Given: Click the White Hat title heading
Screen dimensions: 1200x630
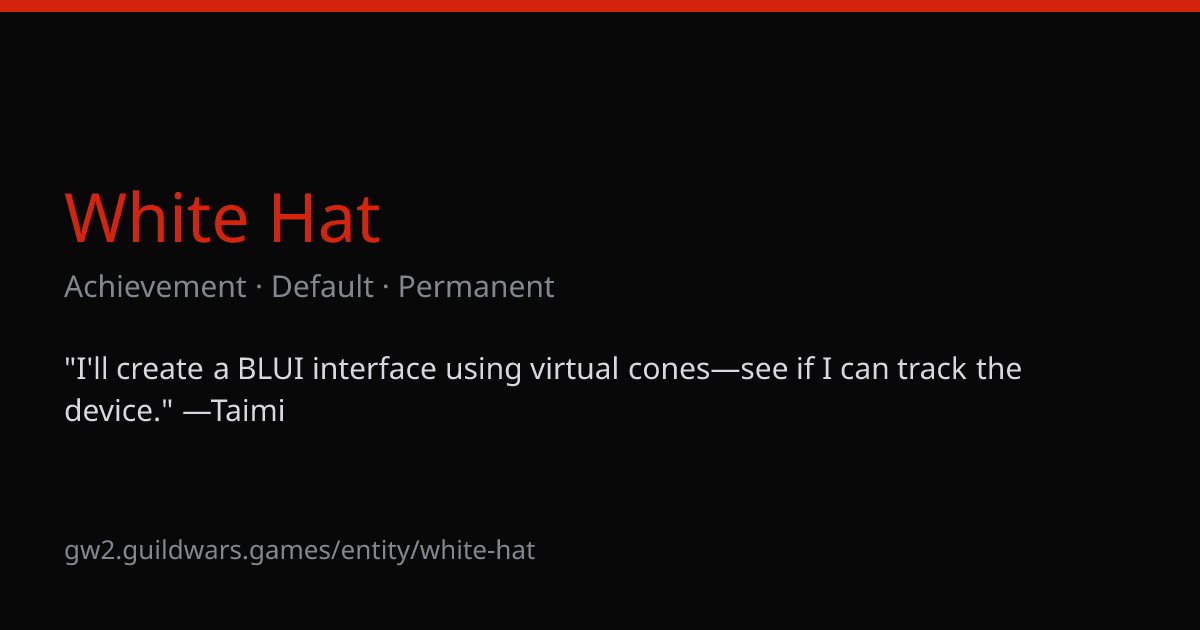Looking at the screenshot, I should point(222,219).
